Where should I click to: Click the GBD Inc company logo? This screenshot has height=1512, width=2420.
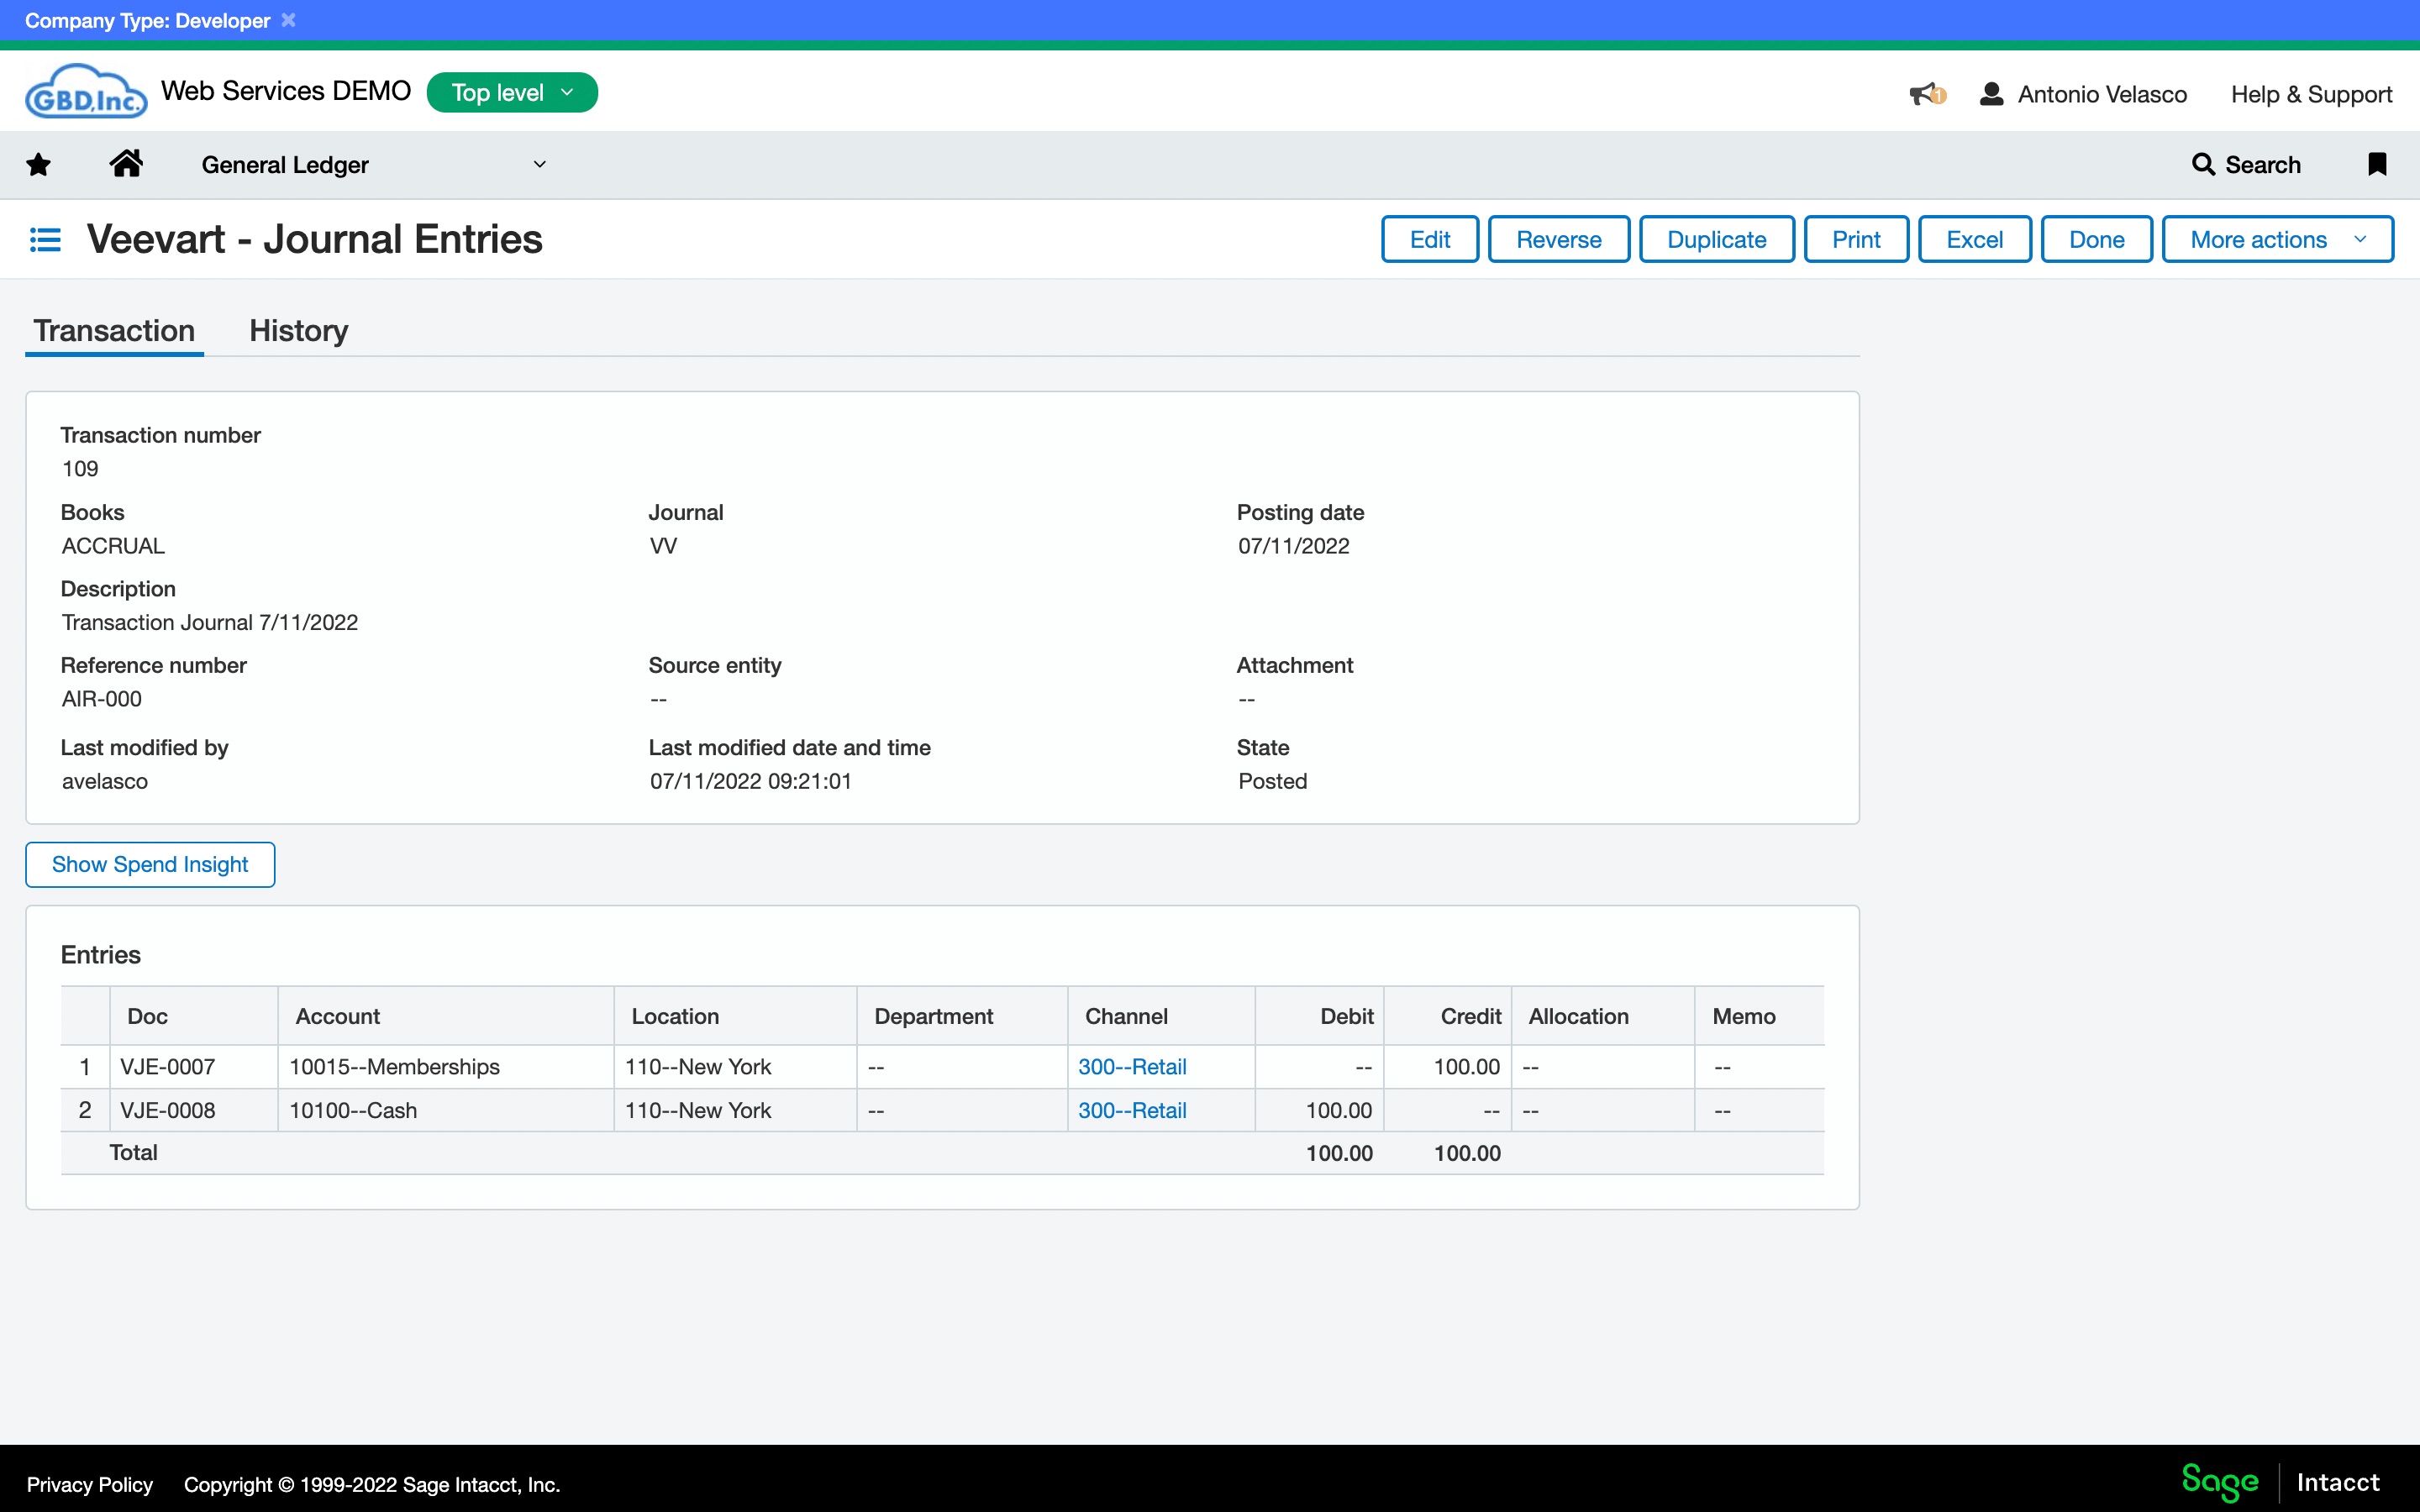coord(85,90)
